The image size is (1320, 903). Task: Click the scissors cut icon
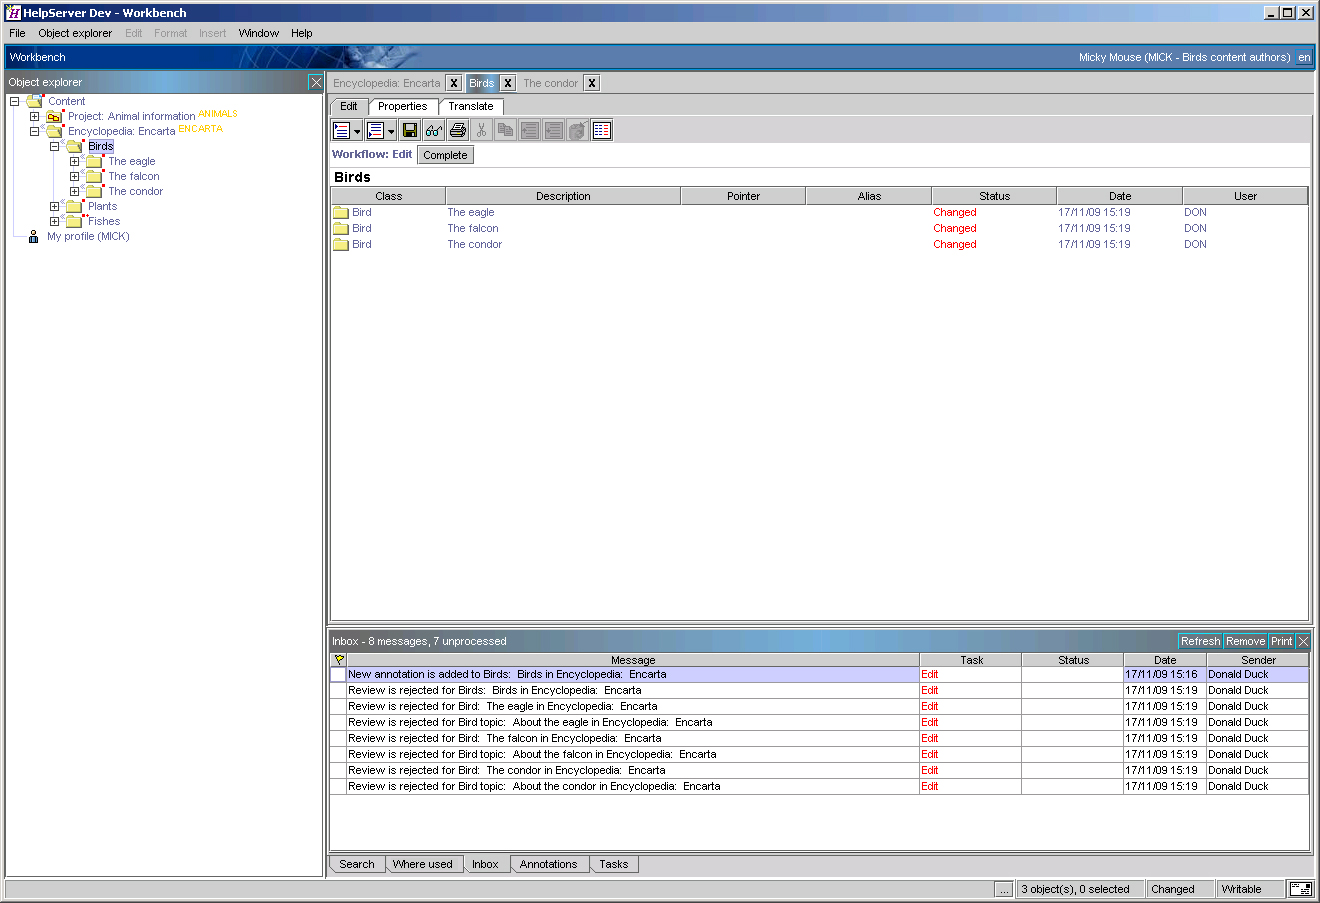tap(481, 130)
